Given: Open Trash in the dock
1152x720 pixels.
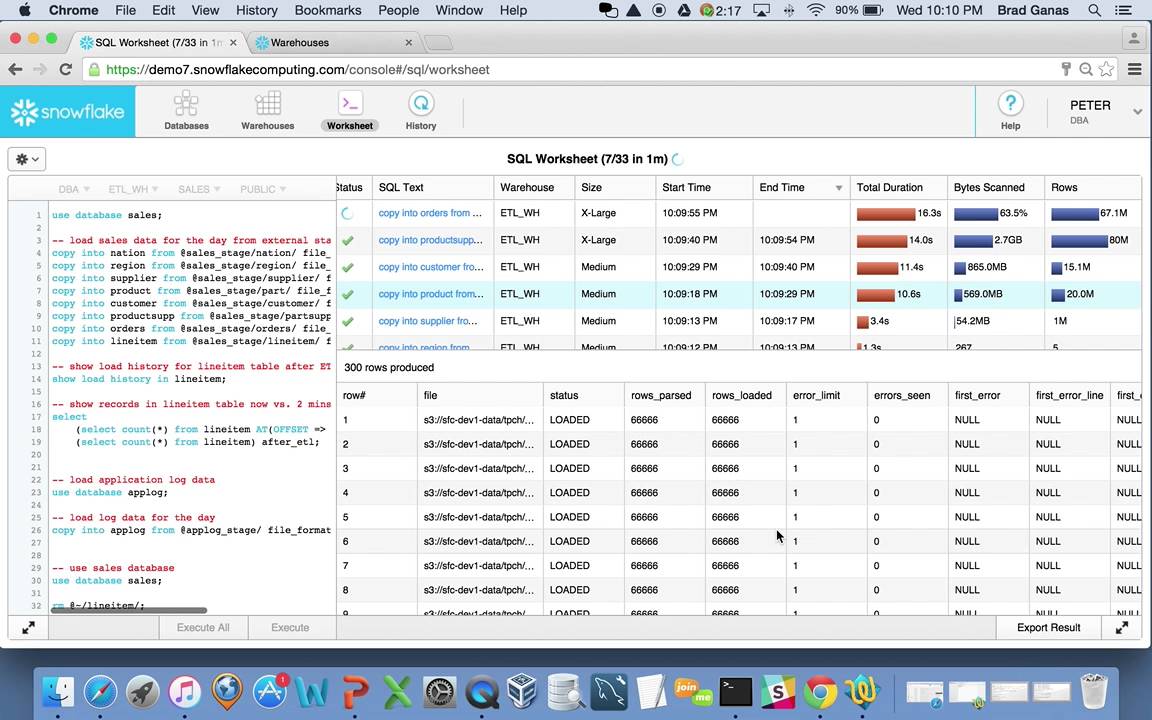Looking at the screenshot, I should [1094, 691].
